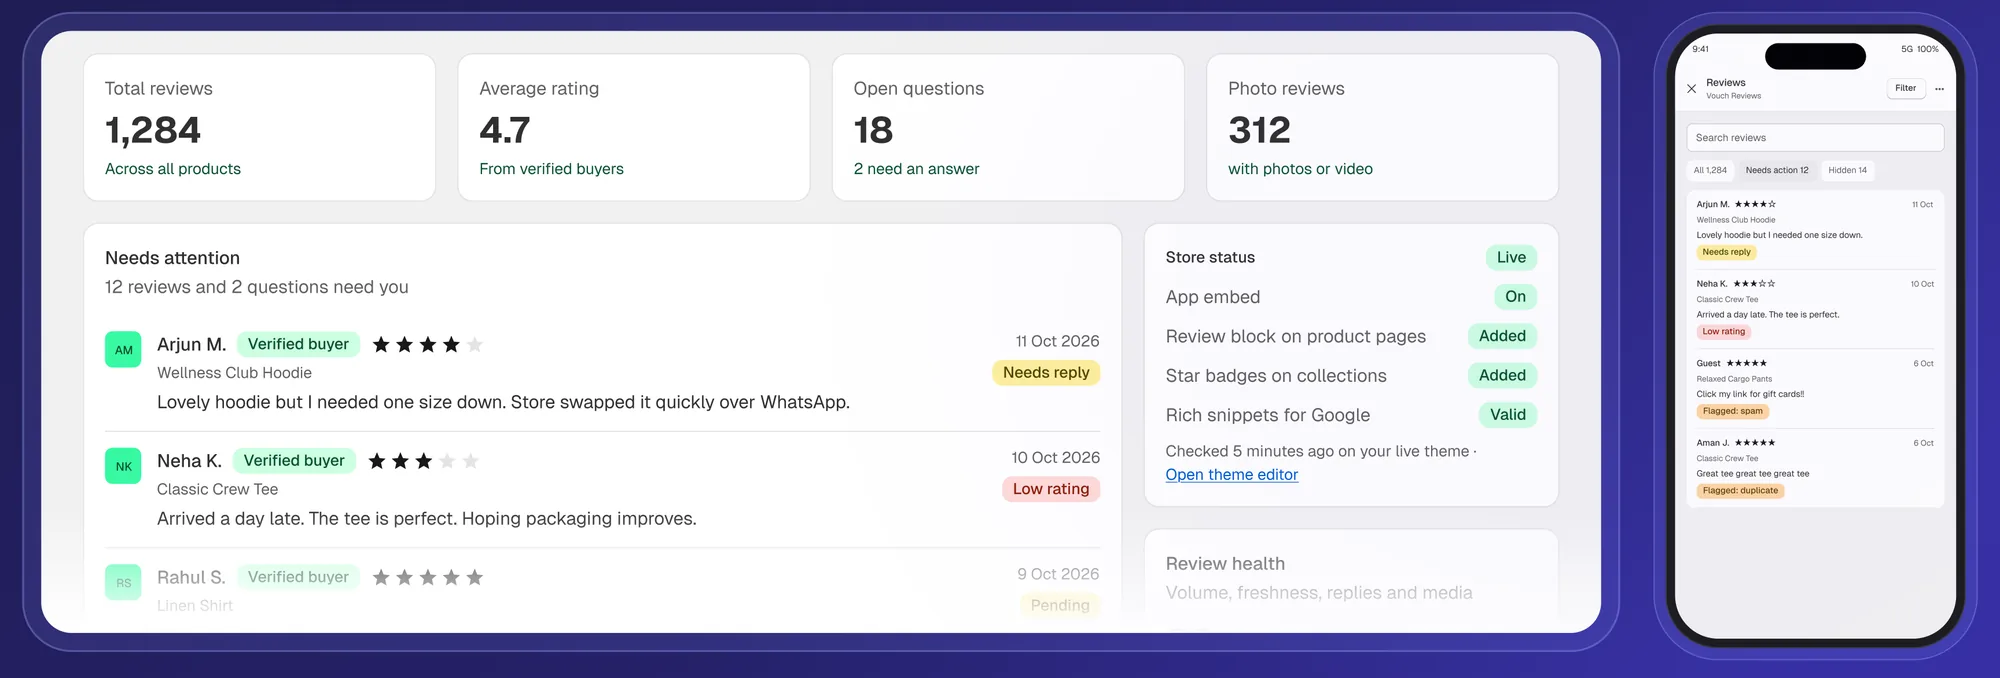Click the RS avatar for Rahul S.
This screenshot has width=2000, height=678.
pos(123,582)
